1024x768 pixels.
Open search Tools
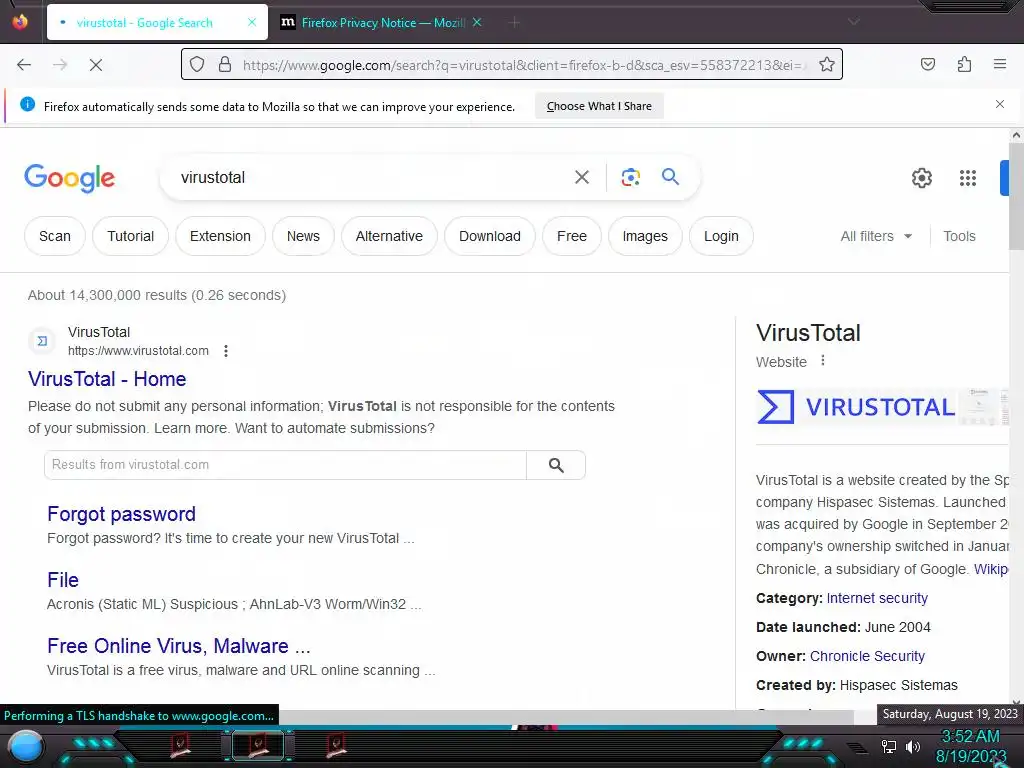[x=959, y=236]
